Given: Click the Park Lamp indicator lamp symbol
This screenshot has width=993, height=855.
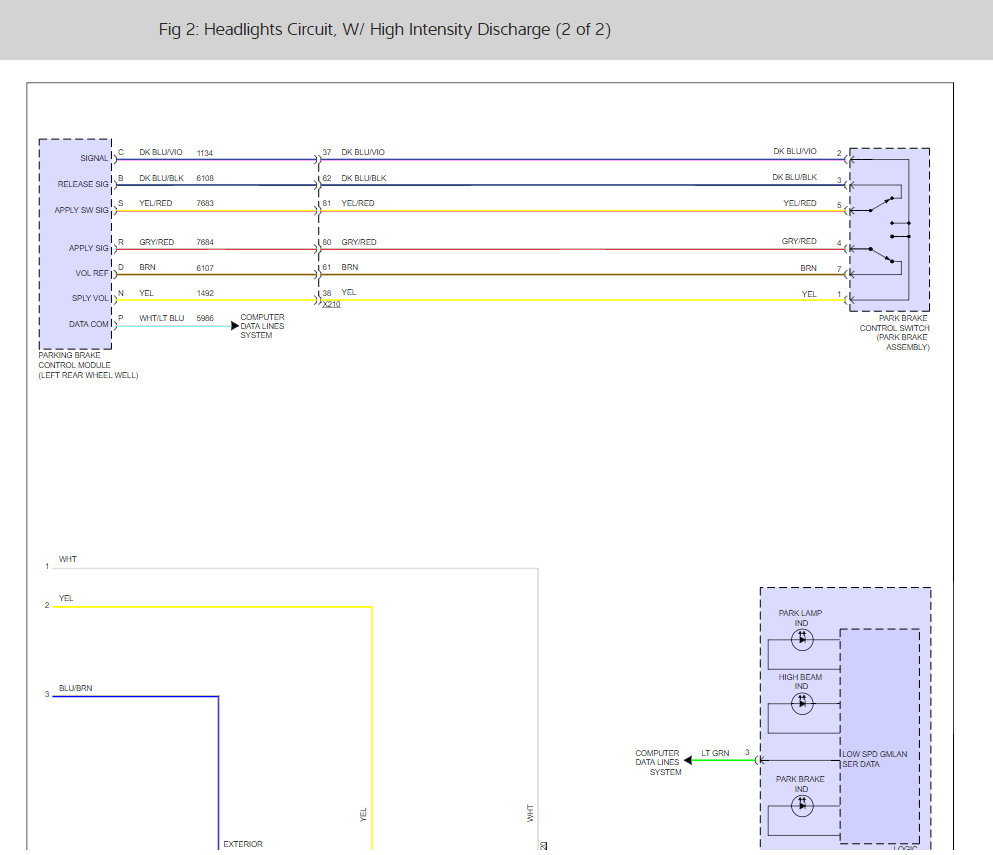Looking at the screenshot, I should [801, 641].
